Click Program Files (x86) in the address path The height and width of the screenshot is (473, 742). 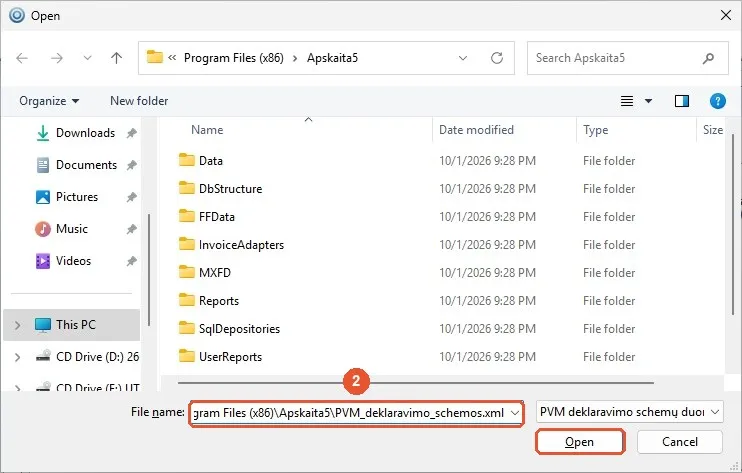(x=234, y=58)
